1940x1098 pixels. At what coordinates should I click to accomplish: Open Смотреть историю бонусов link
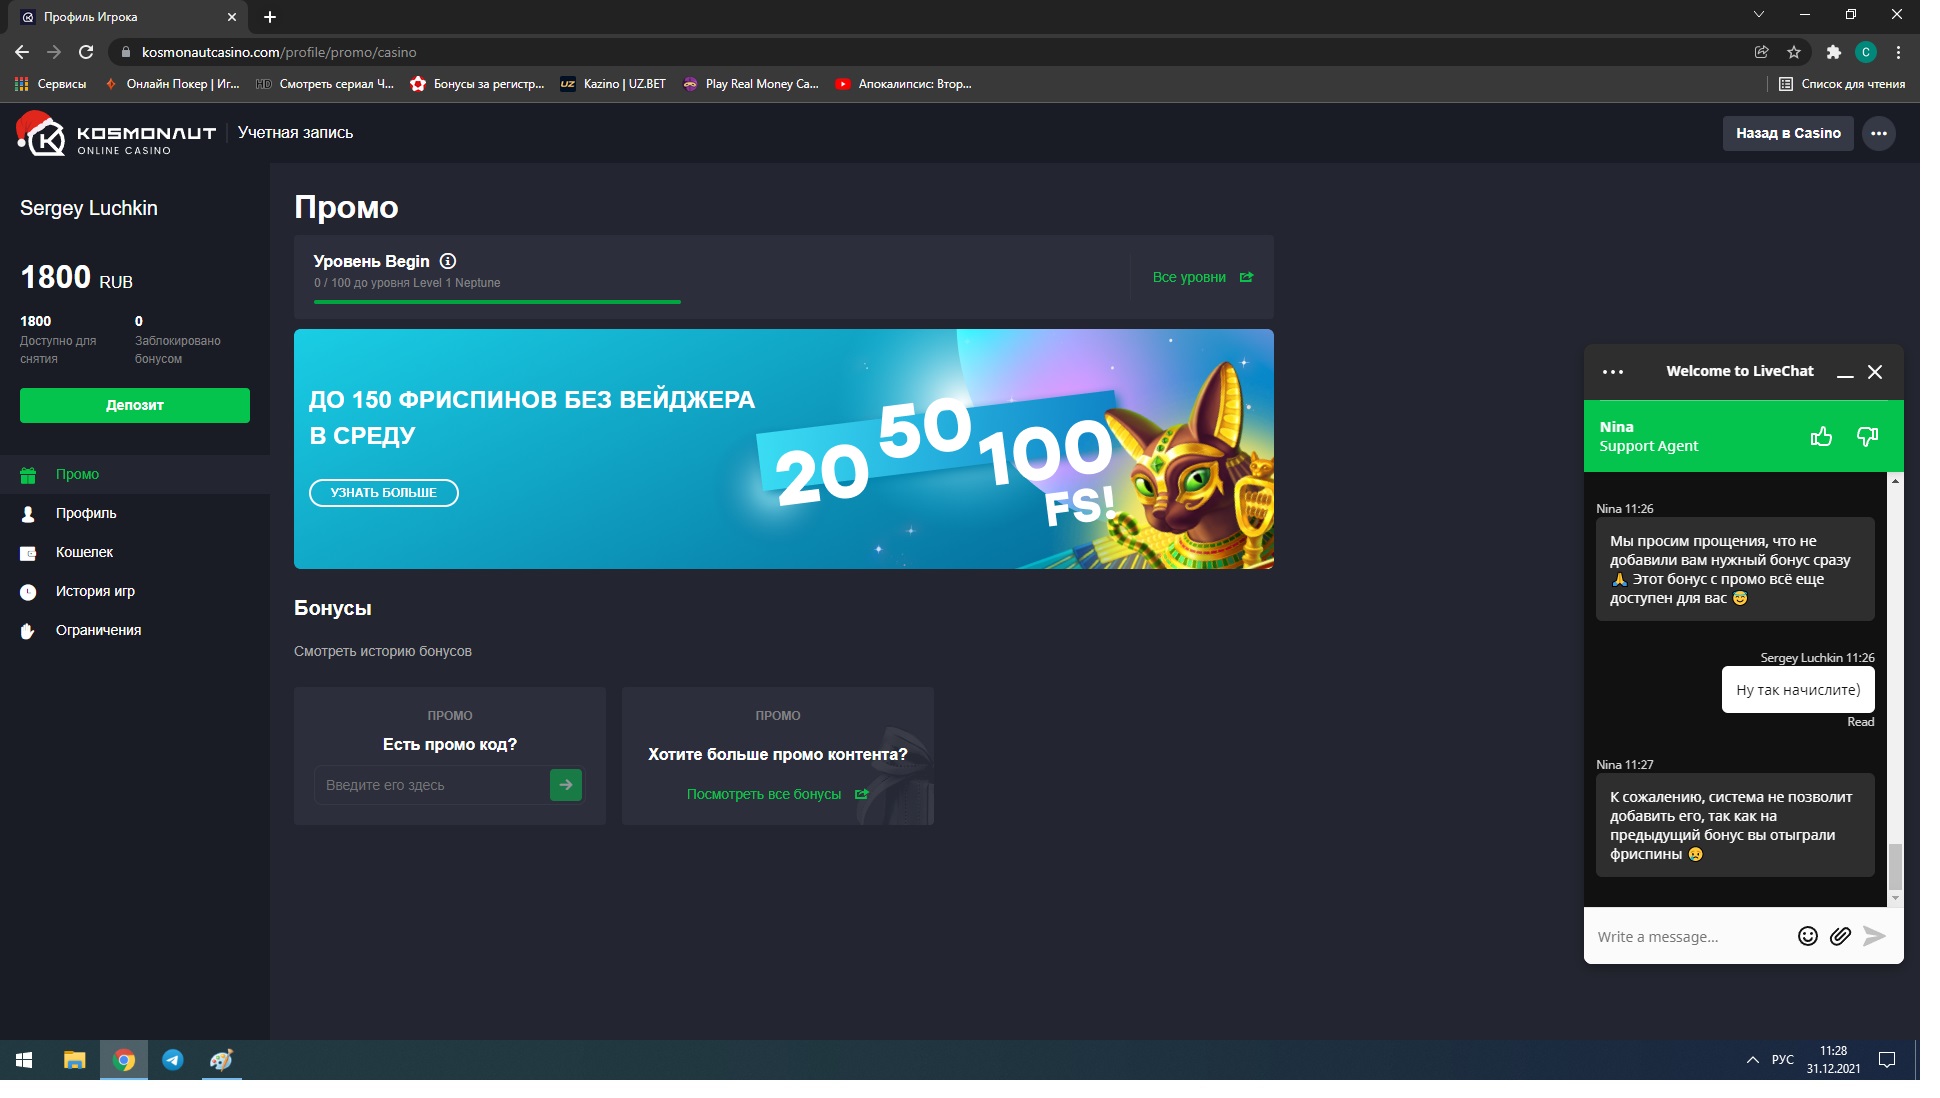click(x=383, y=651)
